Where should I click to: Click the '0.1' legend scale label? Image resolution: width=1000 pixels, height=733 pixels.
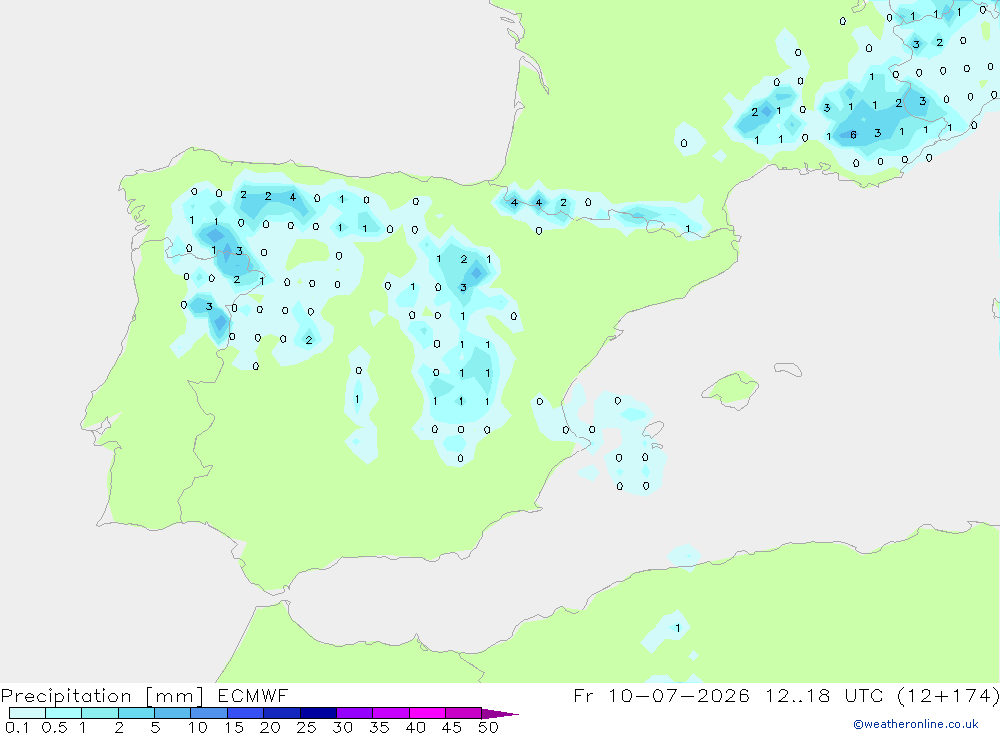coord(17,727)
